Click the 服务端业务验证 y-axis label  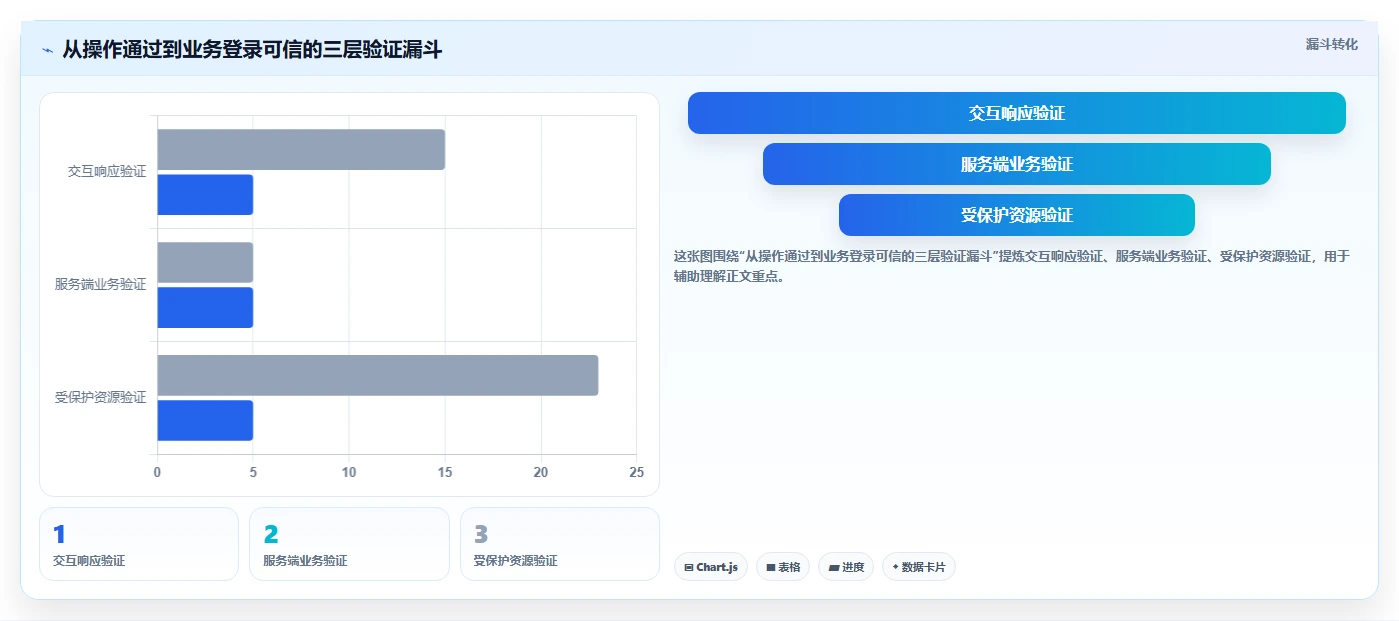point(101,285)
